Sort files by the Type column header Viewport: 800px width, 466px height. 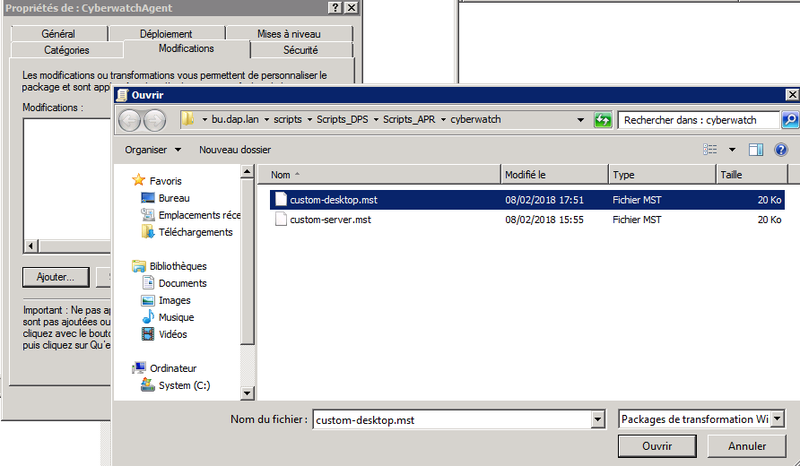[x=662, y=175]
